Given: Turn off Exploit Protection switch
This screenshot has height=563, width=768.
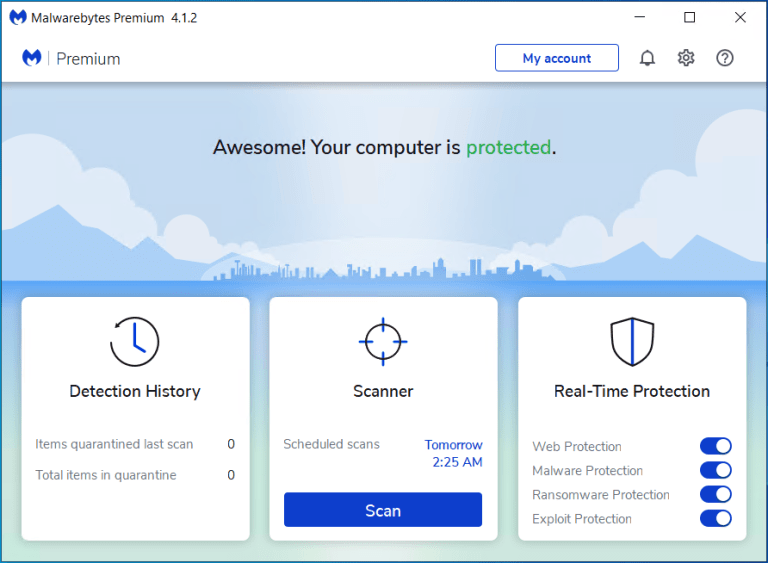Looking at the screenshot, I should point(716,518).
